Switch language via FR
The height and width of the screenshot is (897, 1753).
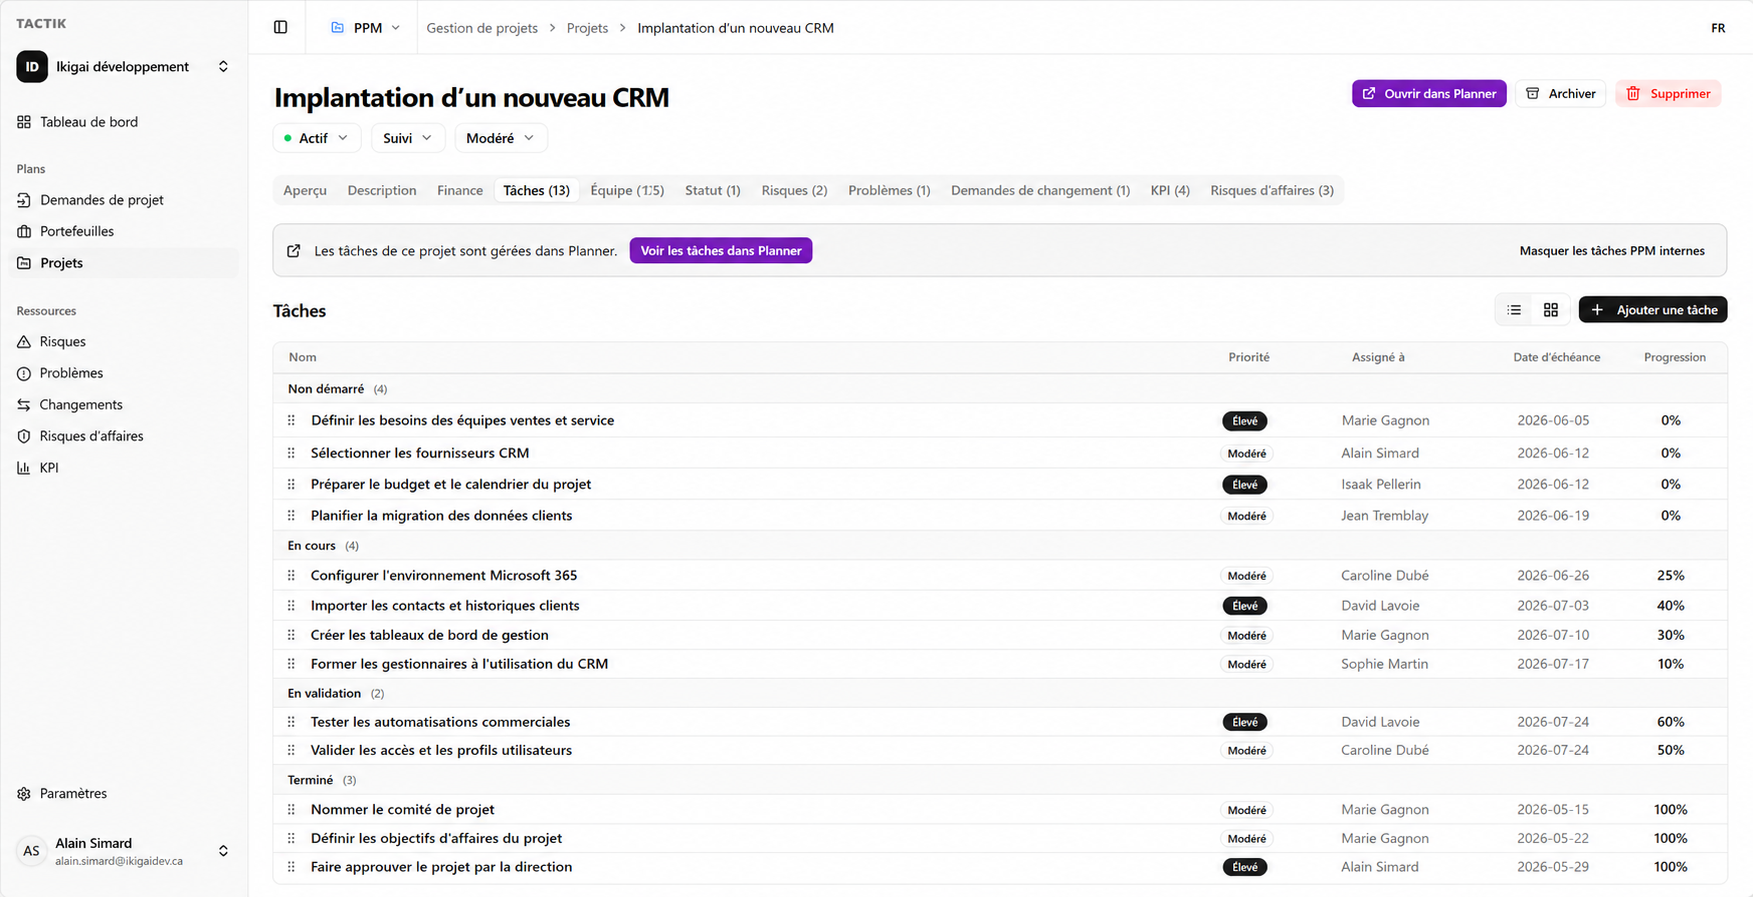pos(1718,28)
